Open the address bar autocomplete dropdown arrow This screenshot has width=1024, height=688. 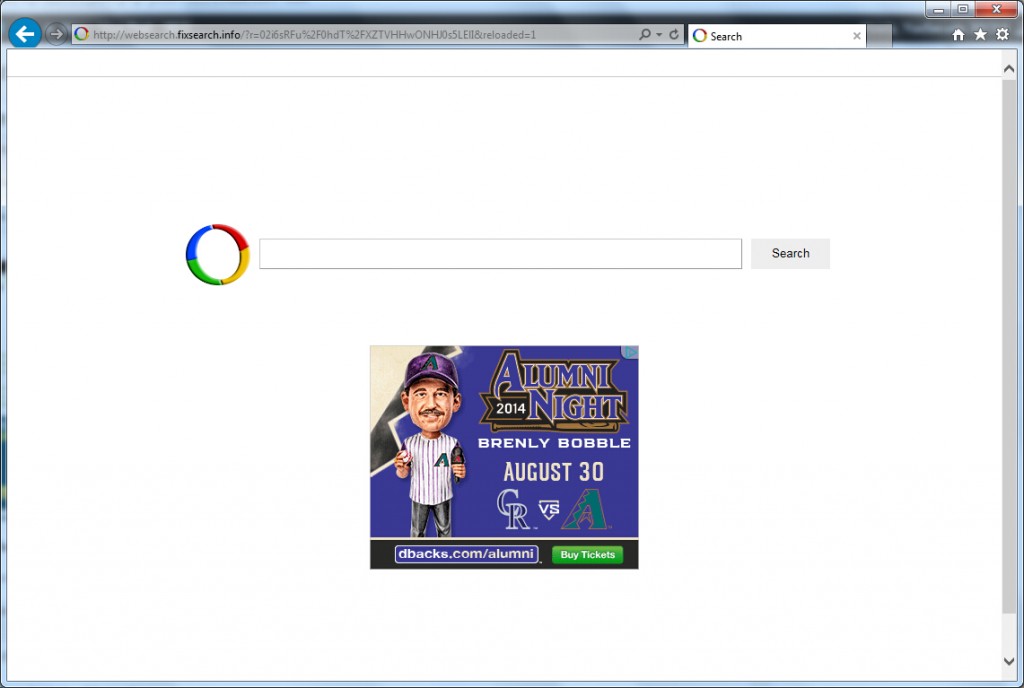659,35
